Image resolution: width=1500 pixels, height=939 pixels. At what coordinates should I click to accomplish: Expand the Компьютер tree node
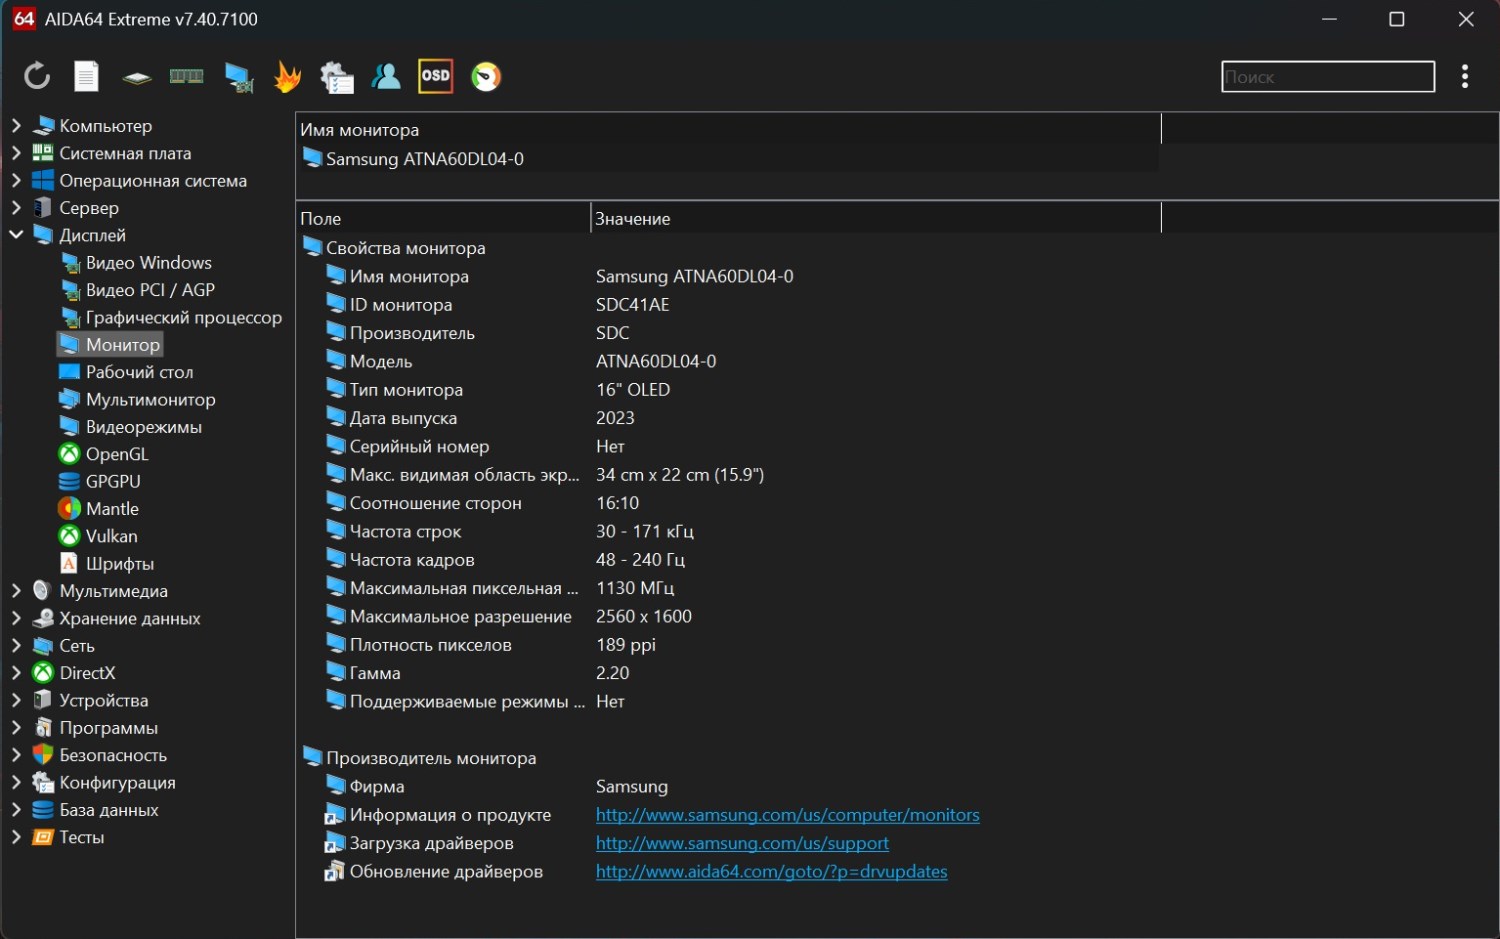16,125
